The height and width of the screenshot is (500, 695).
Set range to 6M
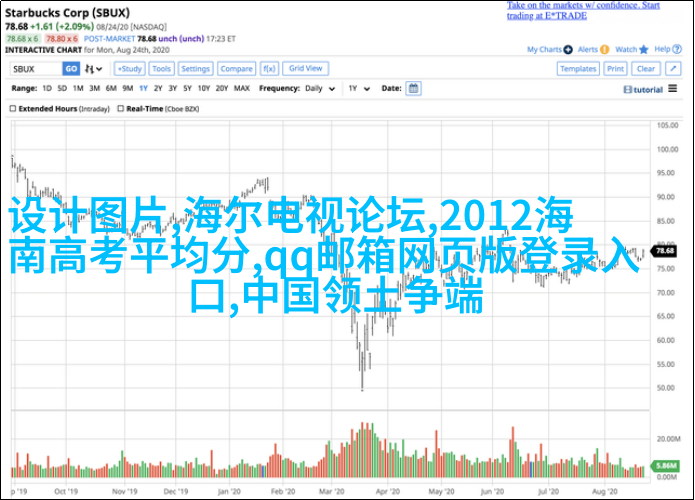coord(111,89)
